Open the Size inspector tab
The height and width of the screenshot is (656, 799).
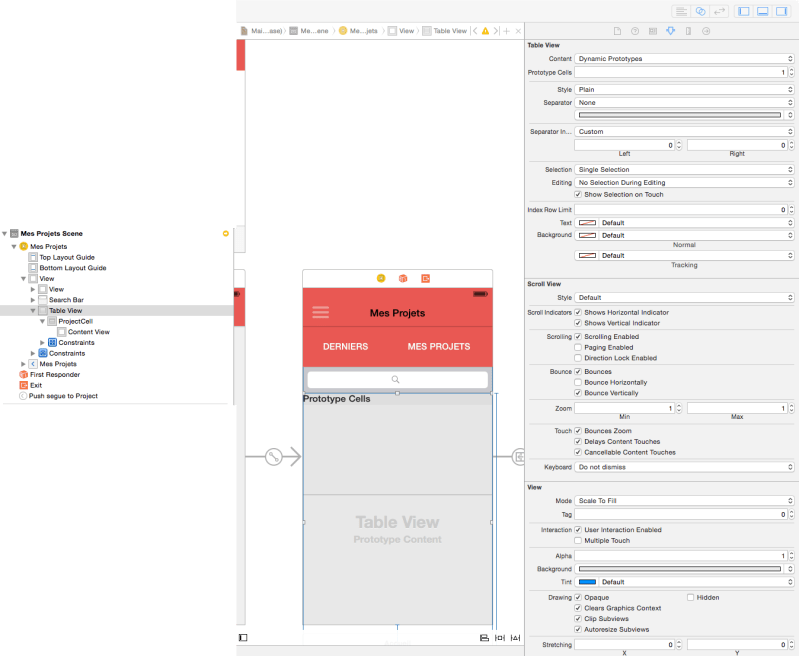tap(688, 31)
